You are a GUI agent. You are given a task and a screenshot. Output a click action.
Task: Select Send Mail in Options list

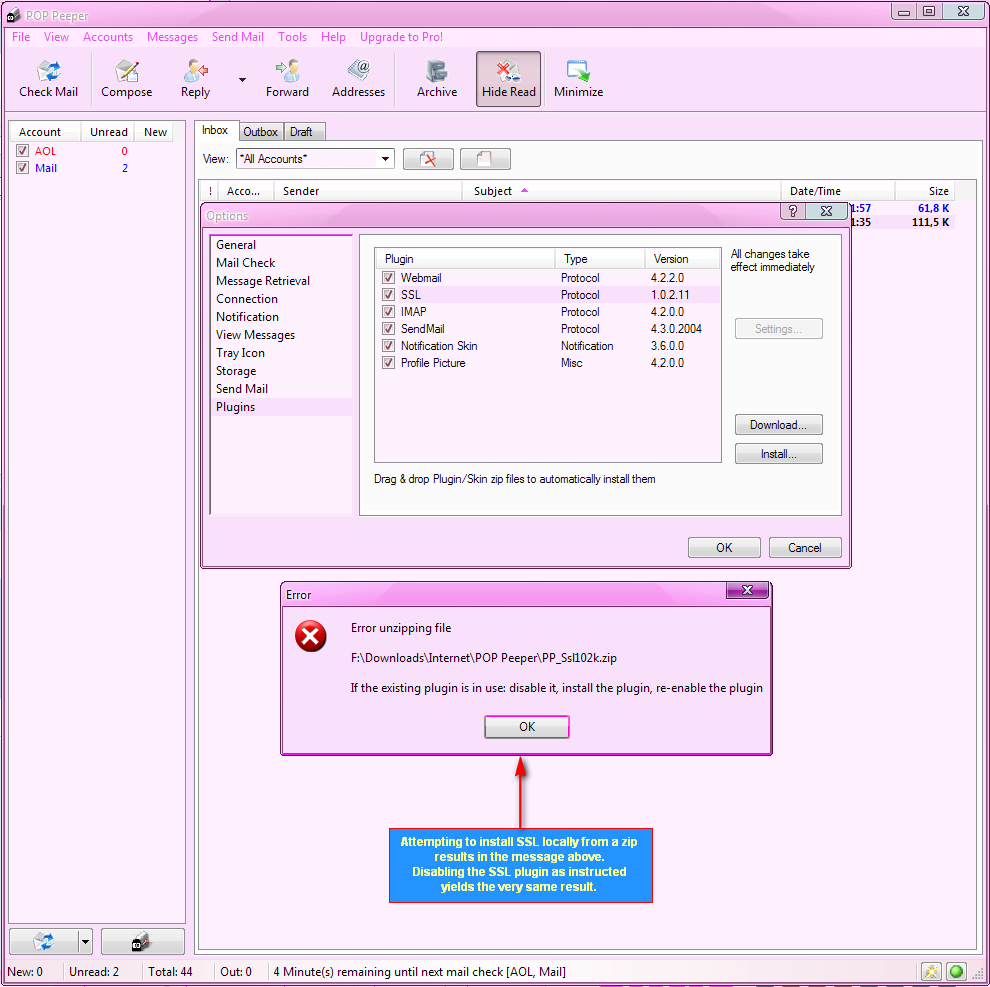282,388
